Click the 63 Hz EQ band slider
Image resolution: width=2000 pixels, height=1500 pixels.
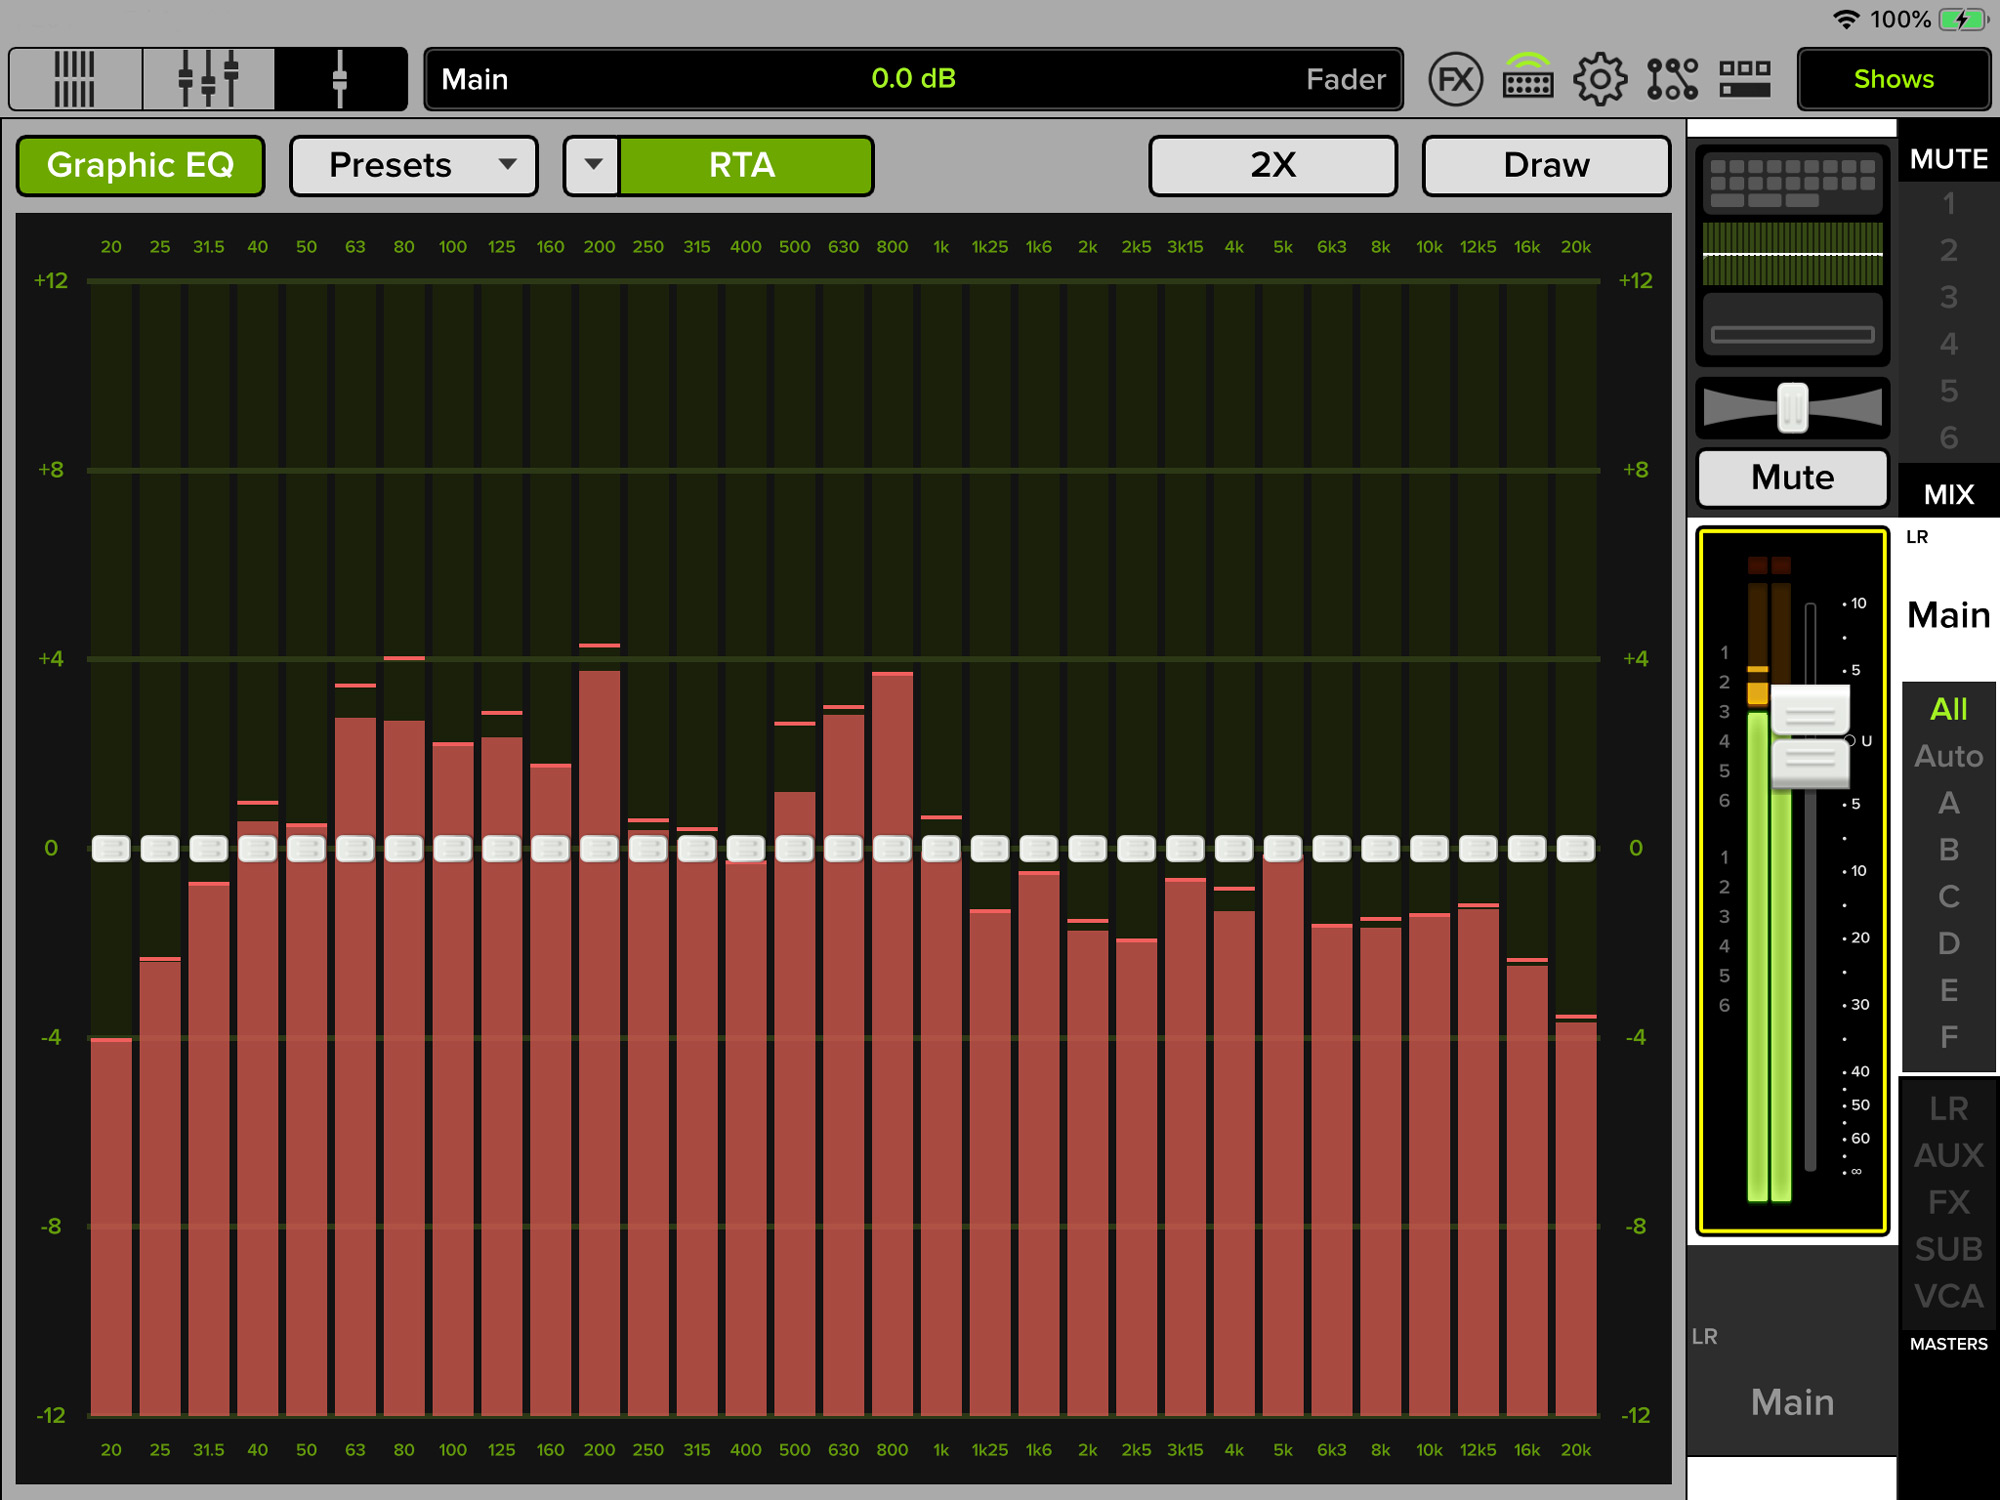[355, 849]
